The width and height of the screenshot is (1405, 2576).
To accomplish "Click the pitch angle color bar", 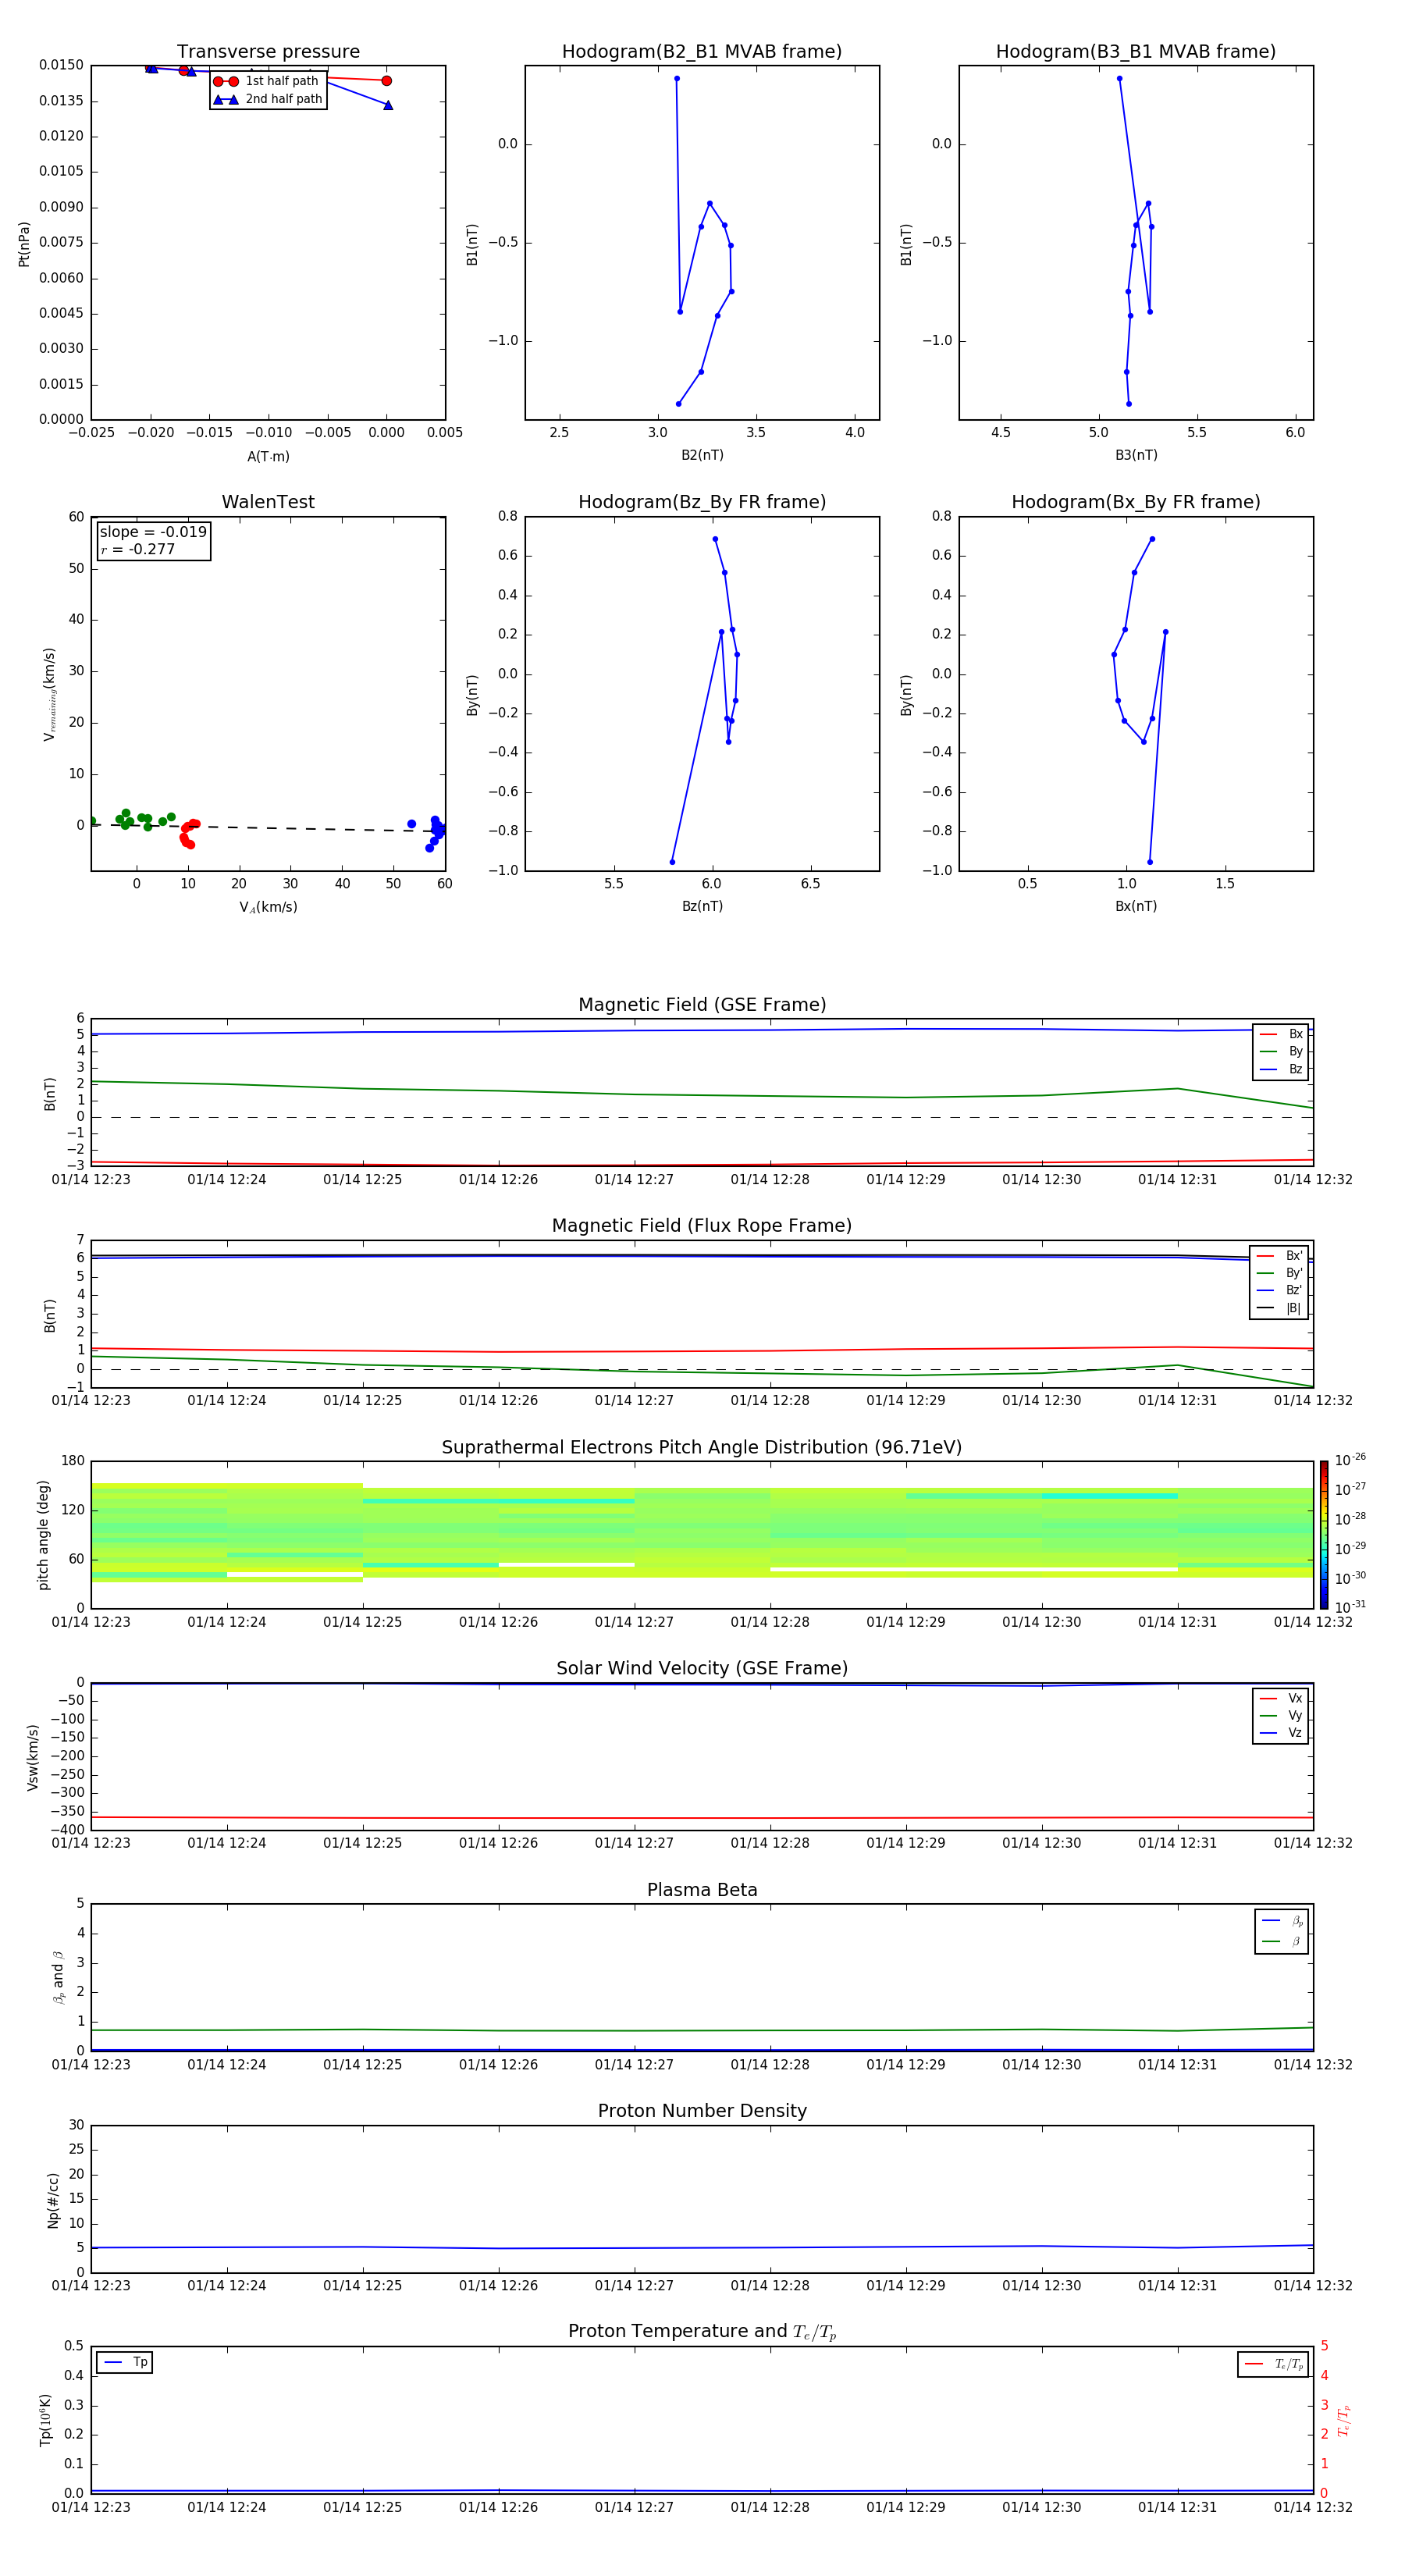I will coord(1323,1534).
